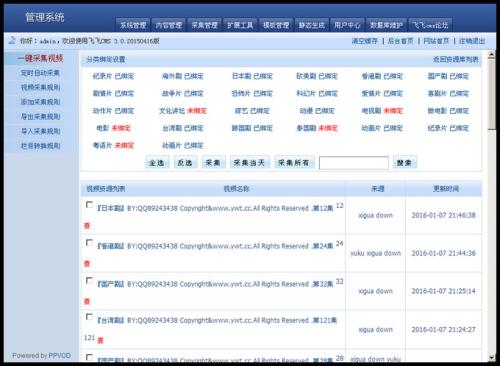The height and width of the screenshot is (366, 500).
Task: Click the red 查 link in 台湾剧 row
Action: [100, 340]
